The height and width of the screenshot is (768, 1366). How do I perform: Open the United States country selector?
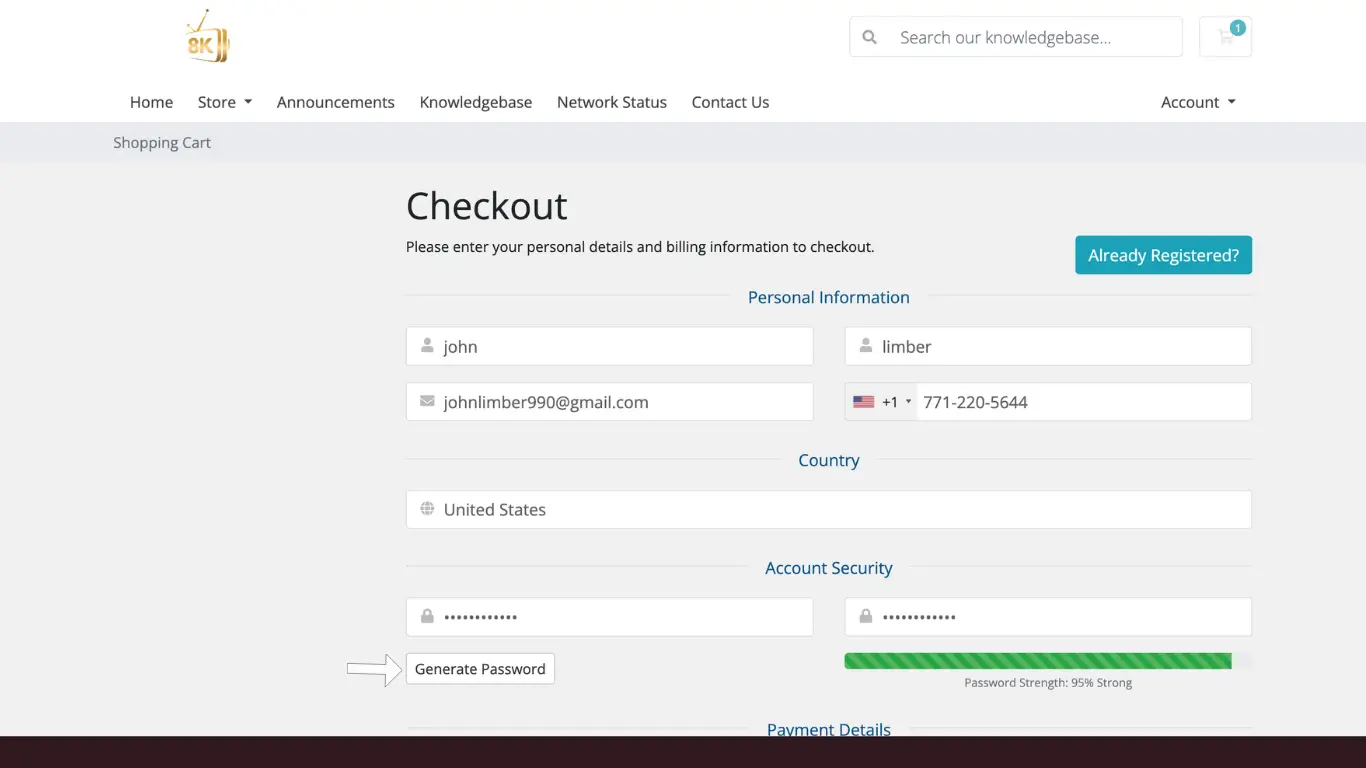tap(828, 509)
